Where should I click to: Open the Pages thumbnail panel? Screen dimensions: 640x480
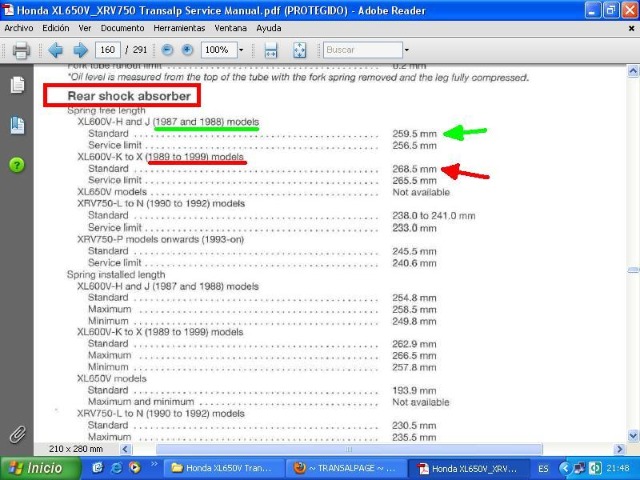pos(17,86)
